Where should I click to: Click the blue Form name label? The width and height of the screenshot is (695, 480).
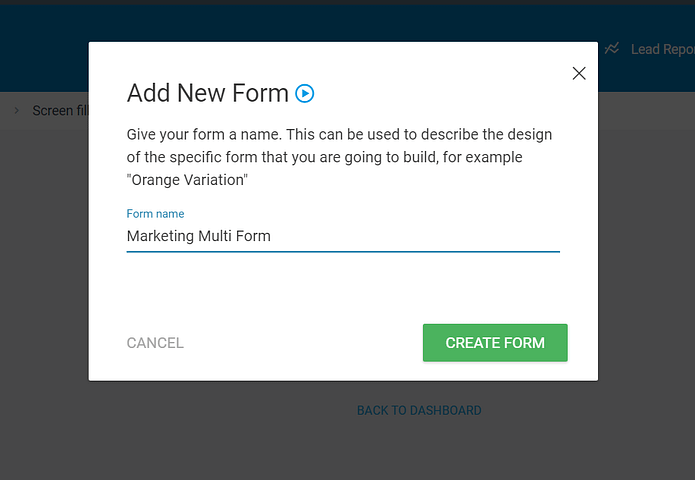tap(155, 214)
